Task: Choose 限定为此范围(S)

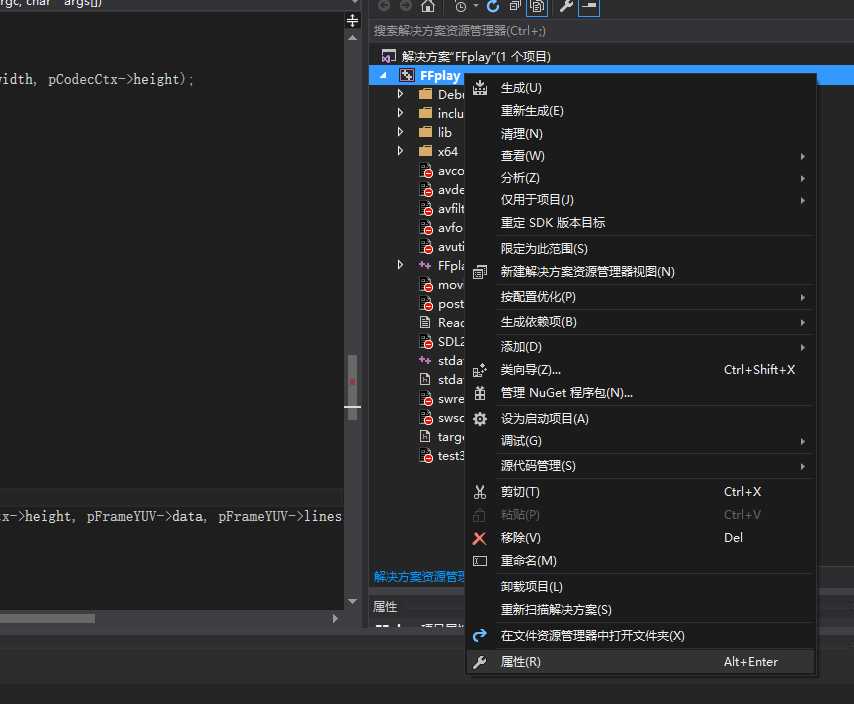Action: 640,249
